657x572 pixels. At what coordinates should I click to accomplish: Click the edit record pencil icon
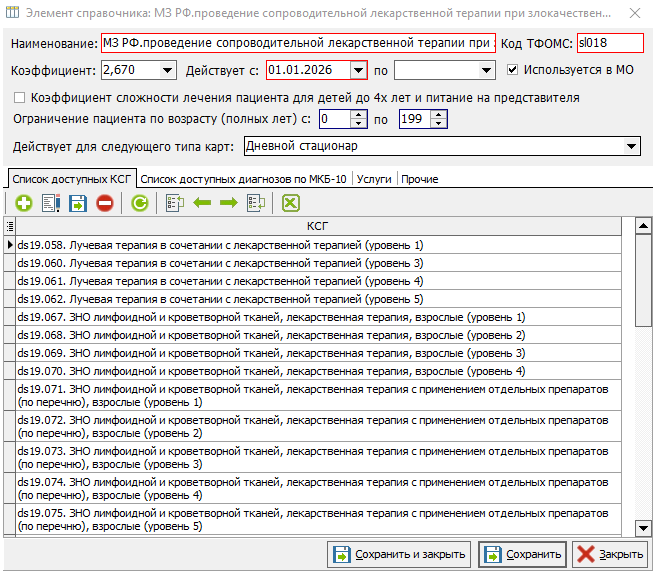[x=51, y=203]
